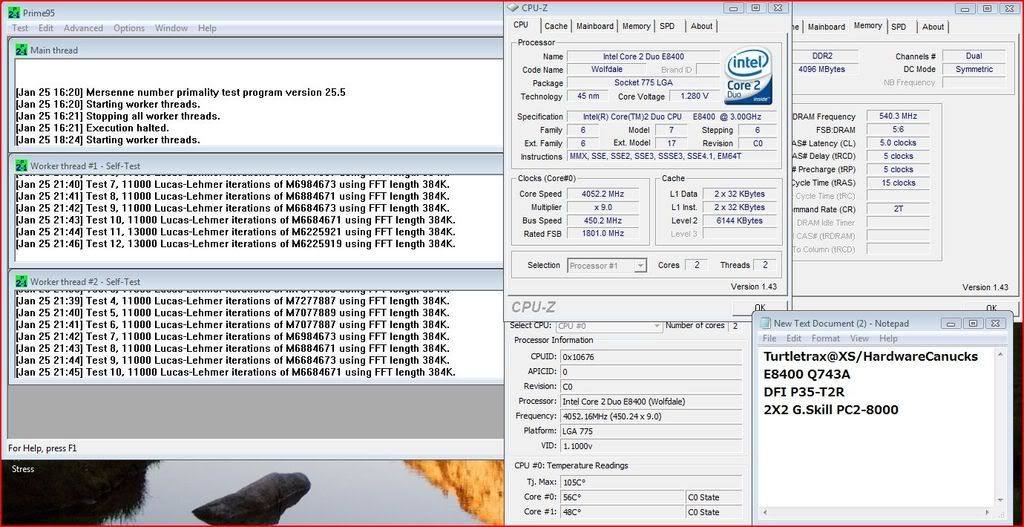The width and height of the screenshot is (1024, 527).
Task: Open the Format menu in Notepad
Action: tap(825, 338)
